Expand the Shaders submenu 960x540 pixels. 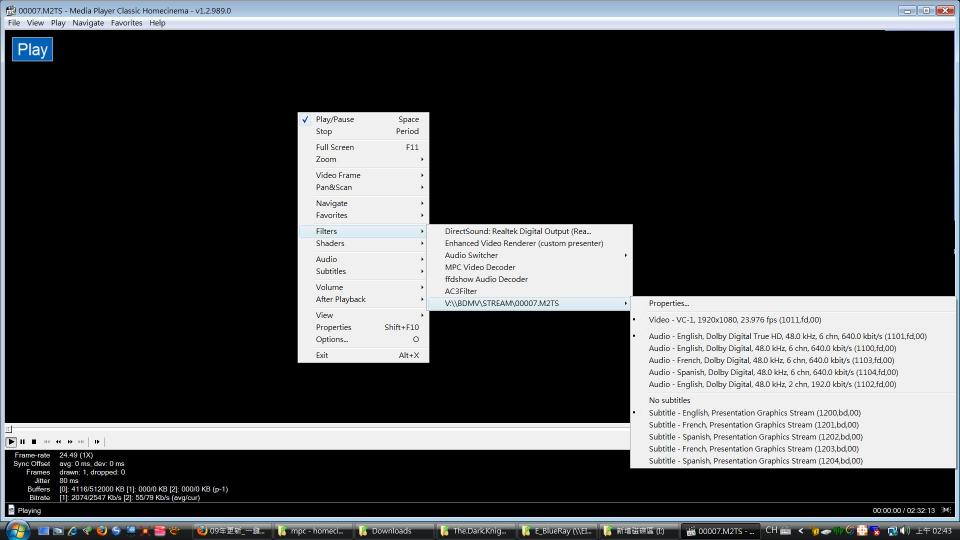coord(363,243)
